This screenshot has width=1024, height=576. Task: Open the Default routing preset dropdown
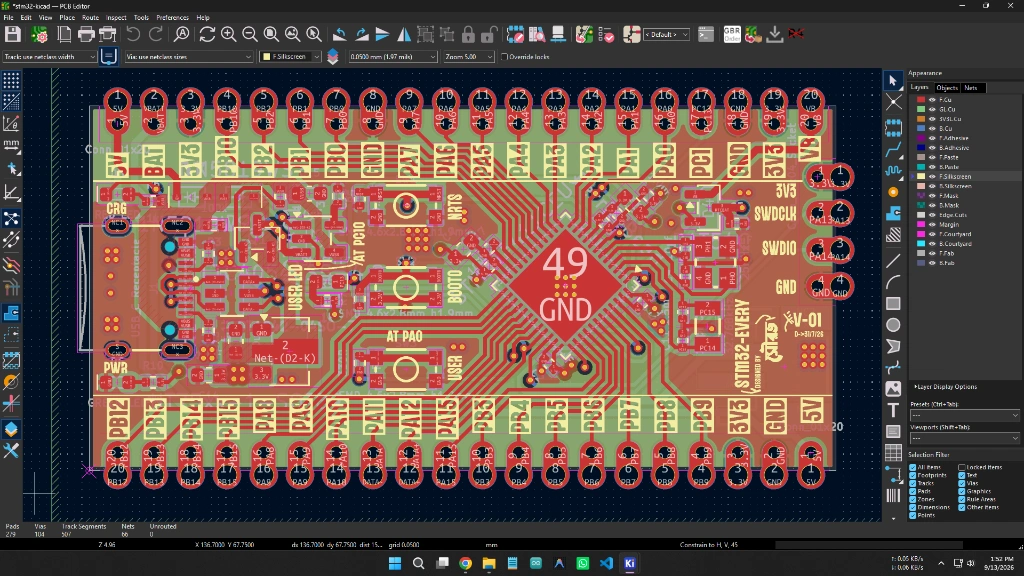tap(666, 35)
